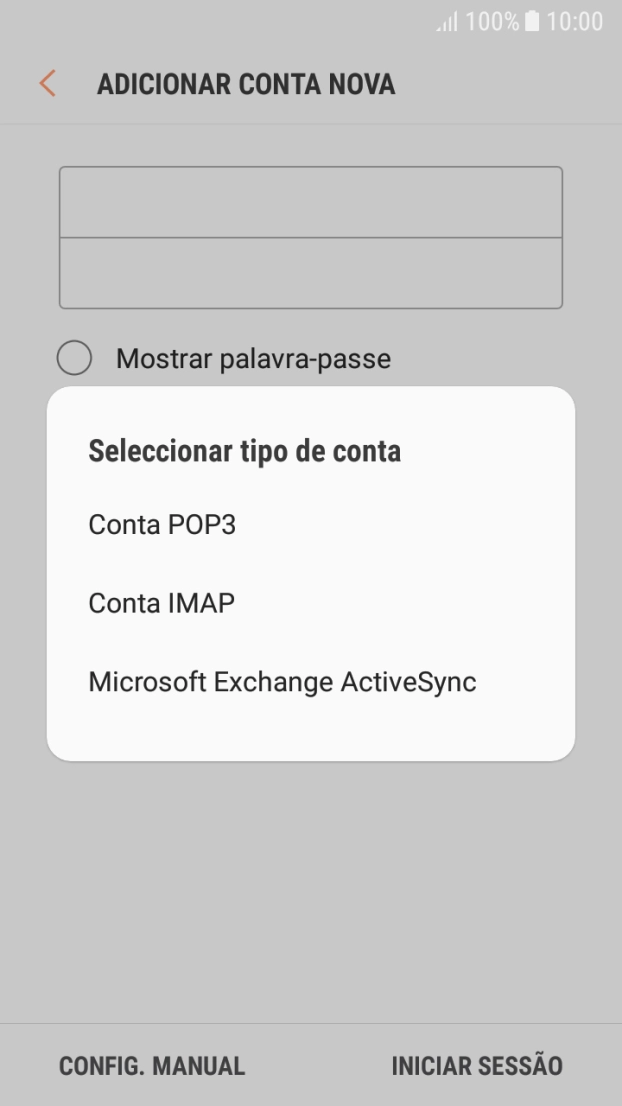
Task: Click the email address input field
Action: (311, 203)
